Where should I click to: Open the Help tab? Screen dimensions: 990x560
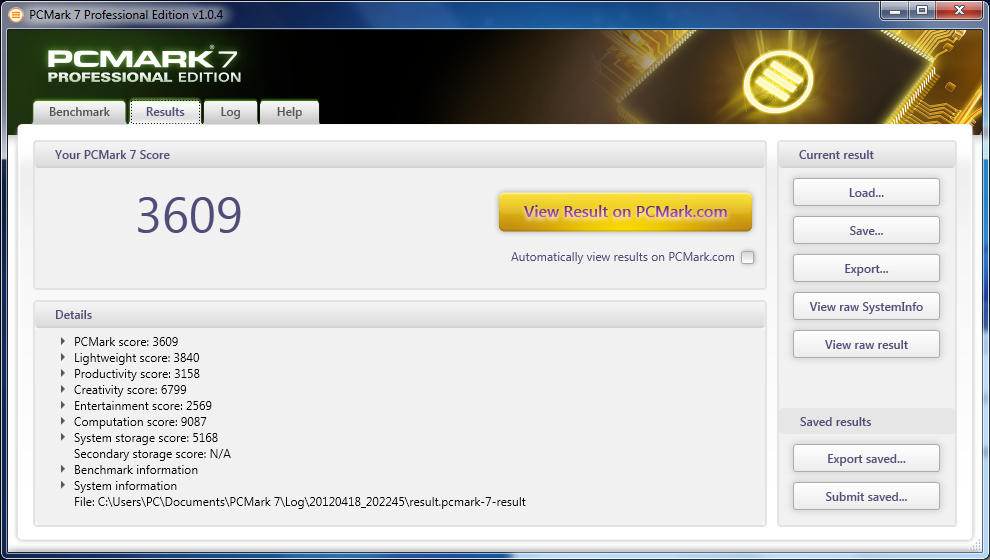(x=289, y=112)
